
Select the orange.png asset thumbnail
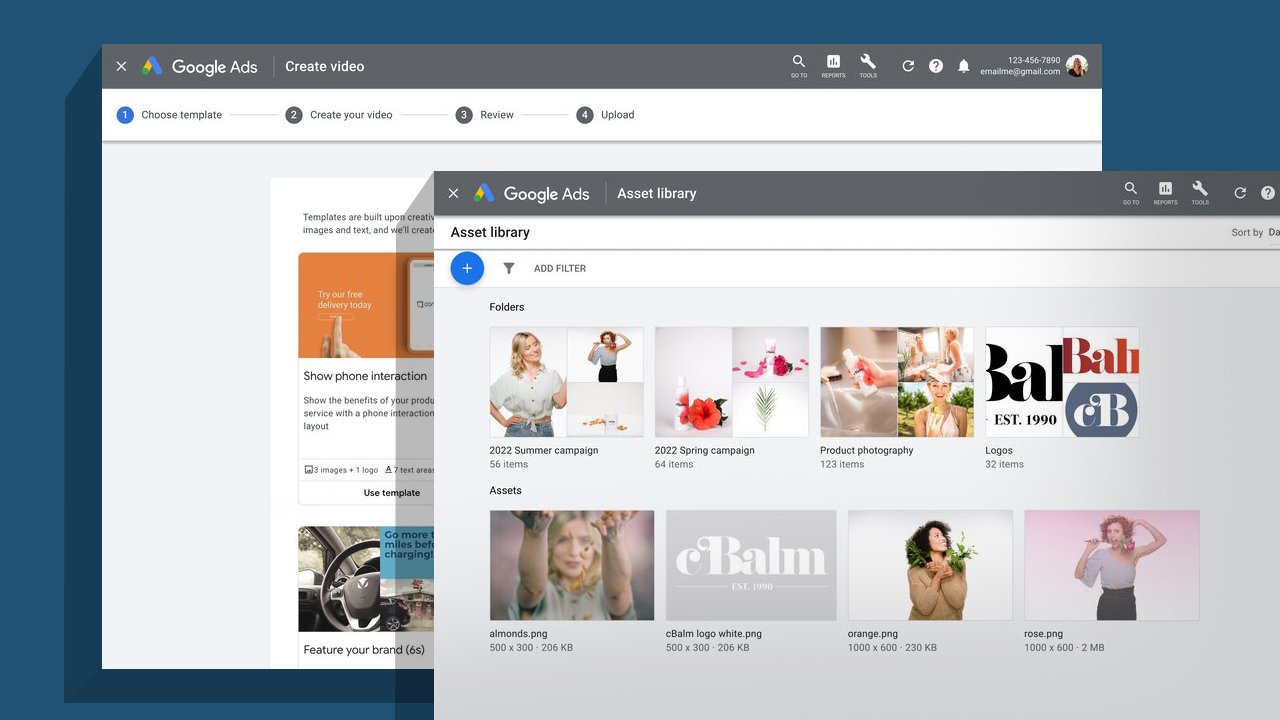click(x=930, y=565)
